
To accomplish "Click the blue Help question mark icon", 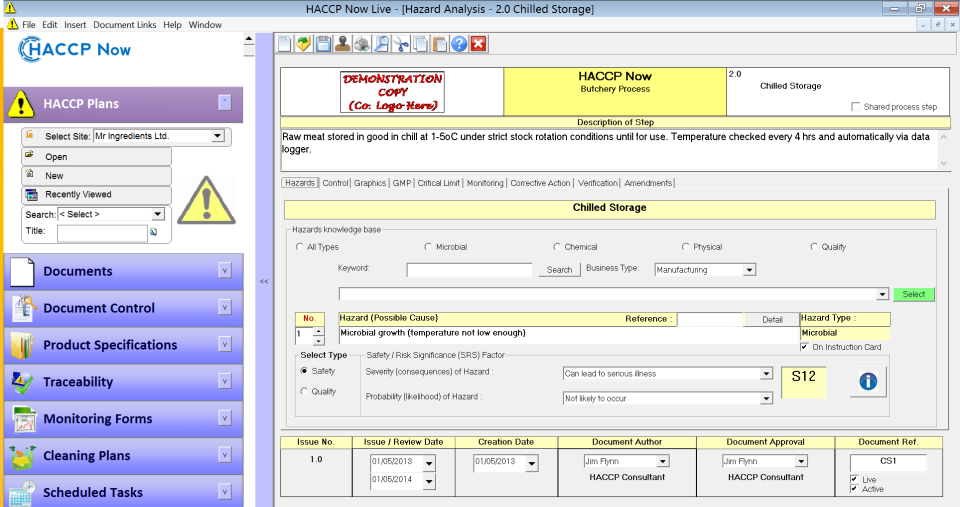I will click(x=459, y=44).
